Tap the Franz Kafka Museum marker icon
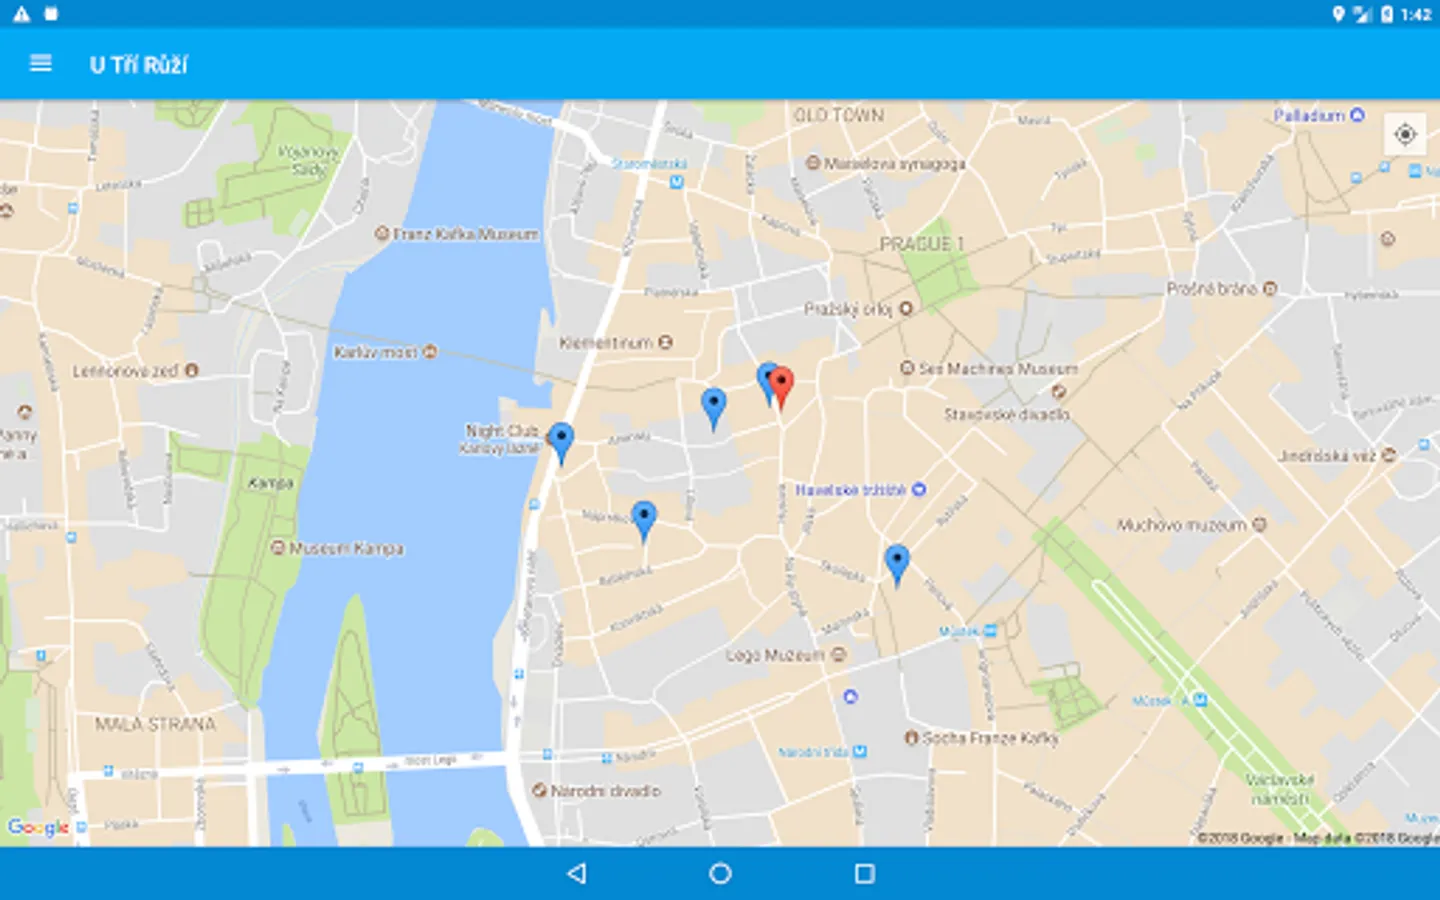Viewport: 1440px width, 900px height. [381, 234]
